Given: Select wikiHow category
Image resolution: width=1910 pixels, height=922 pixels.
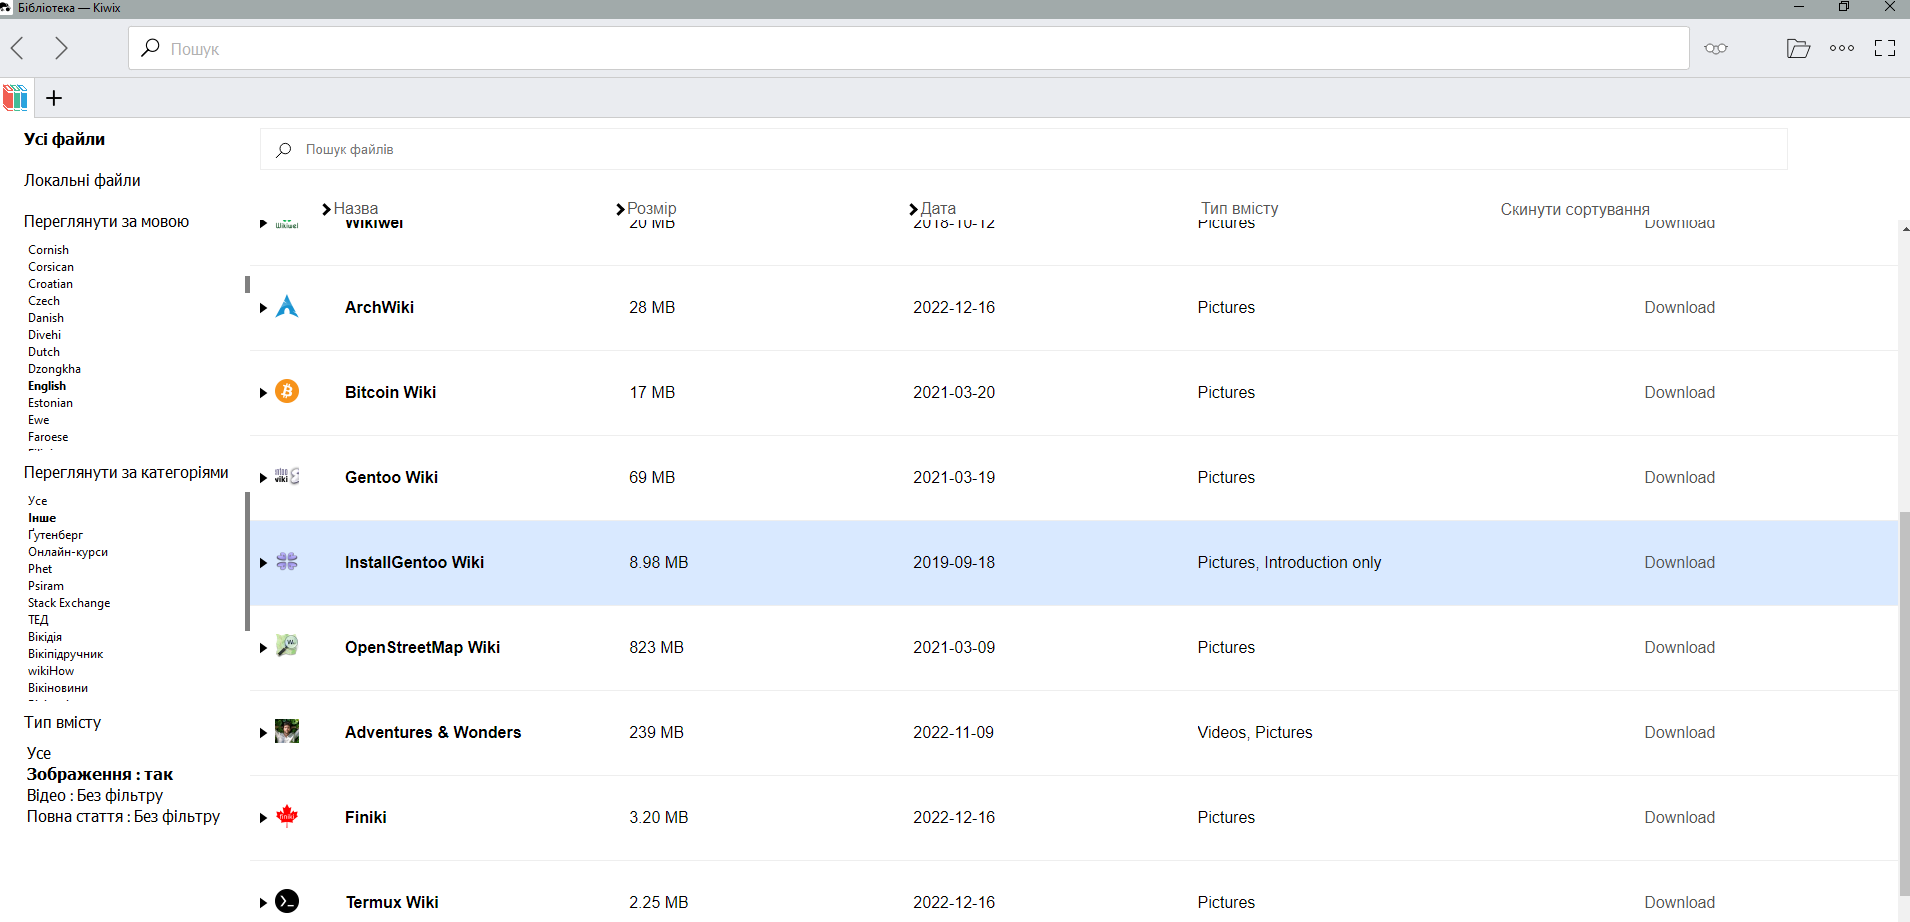Looking at the screenshot, I should (51, 671).
